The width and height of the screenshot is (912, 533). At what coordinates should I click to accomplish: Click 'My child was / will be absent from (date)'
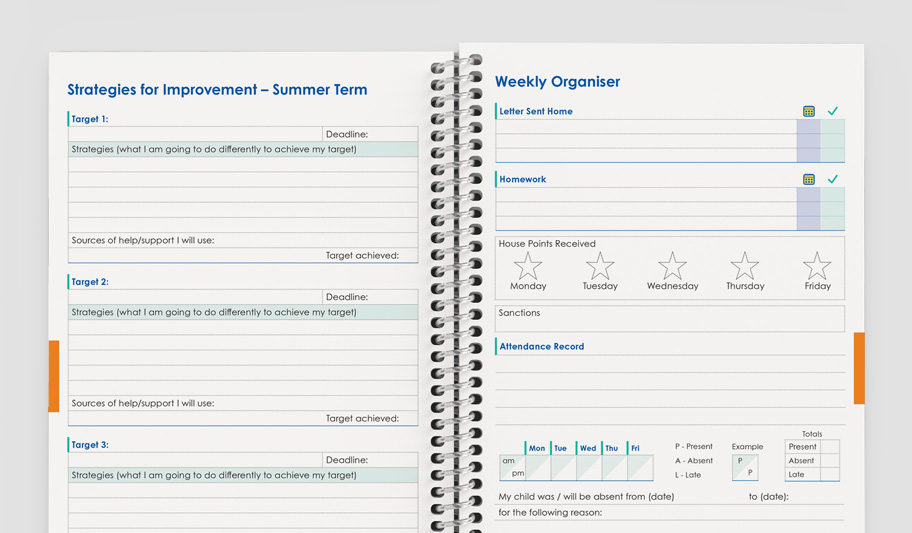tap(586, 497)
